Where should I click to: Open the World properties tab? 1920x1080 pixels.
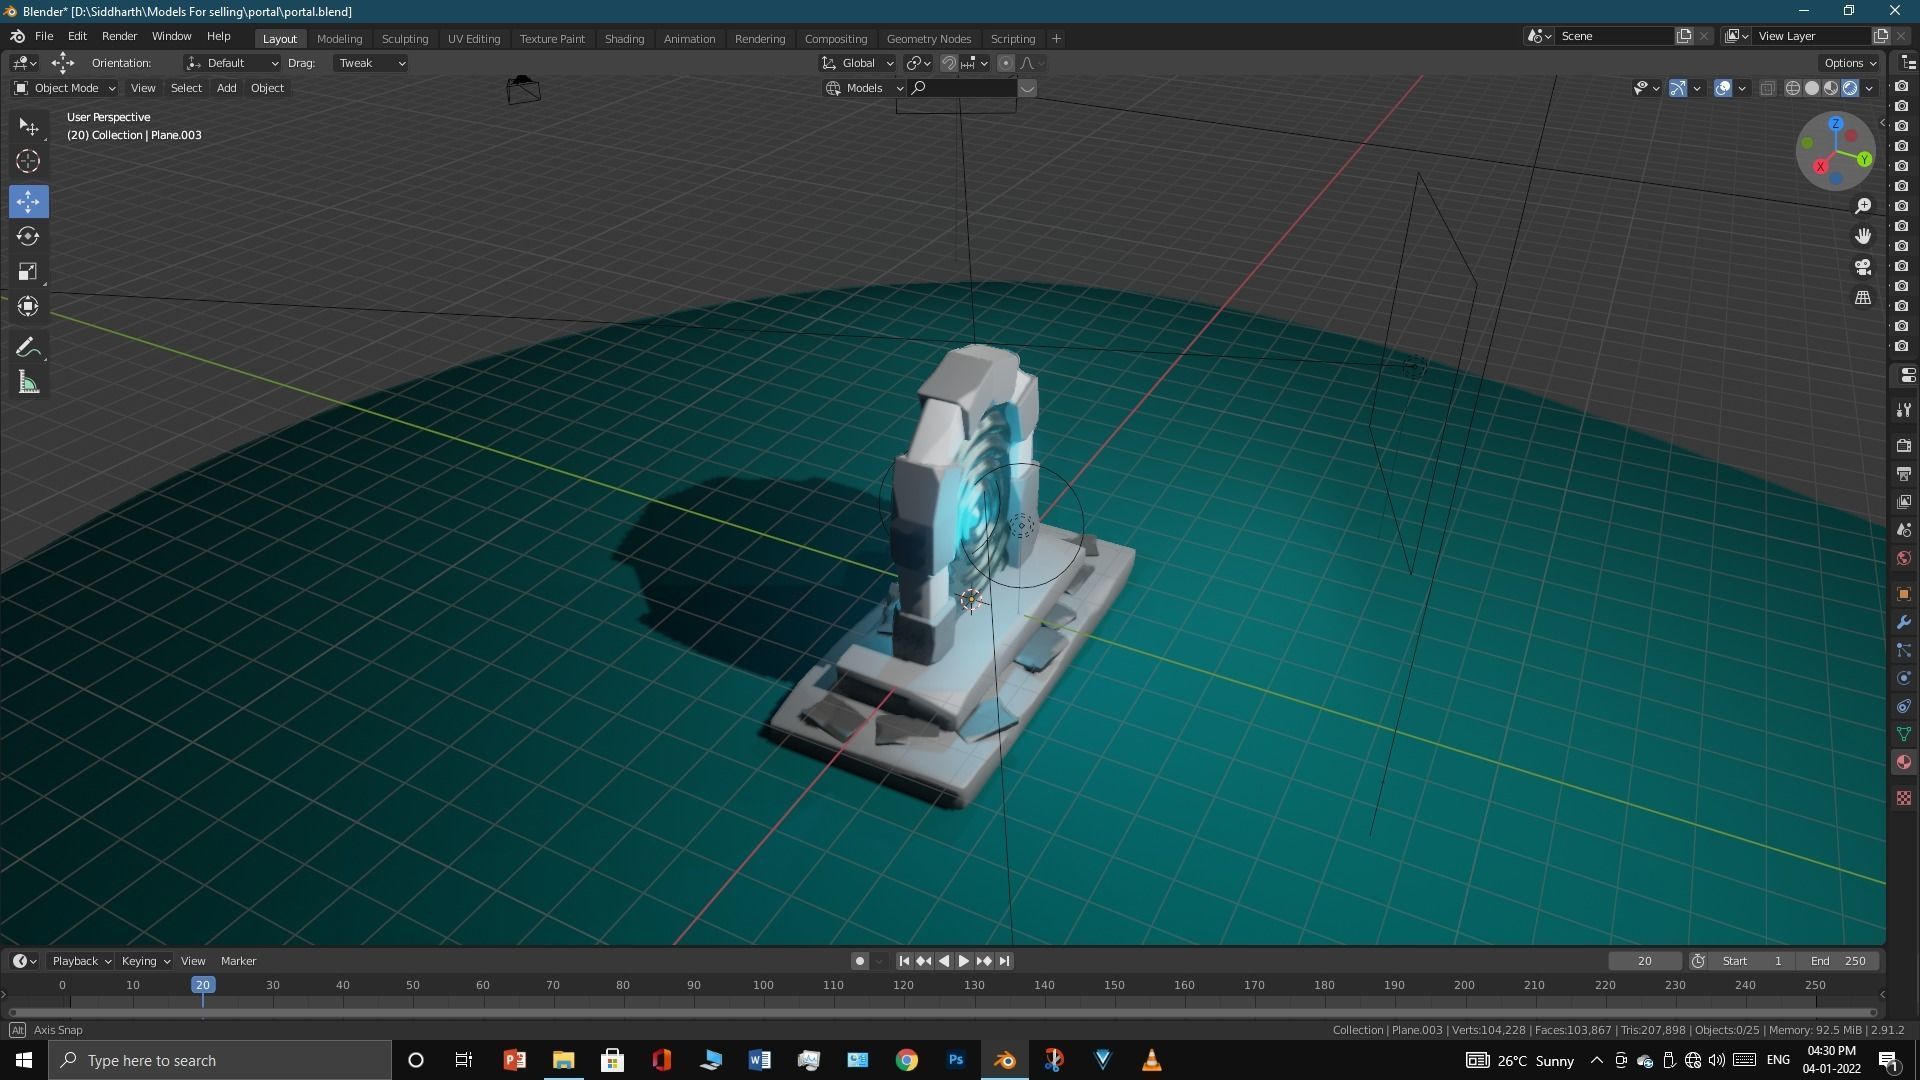point(1904,558)
